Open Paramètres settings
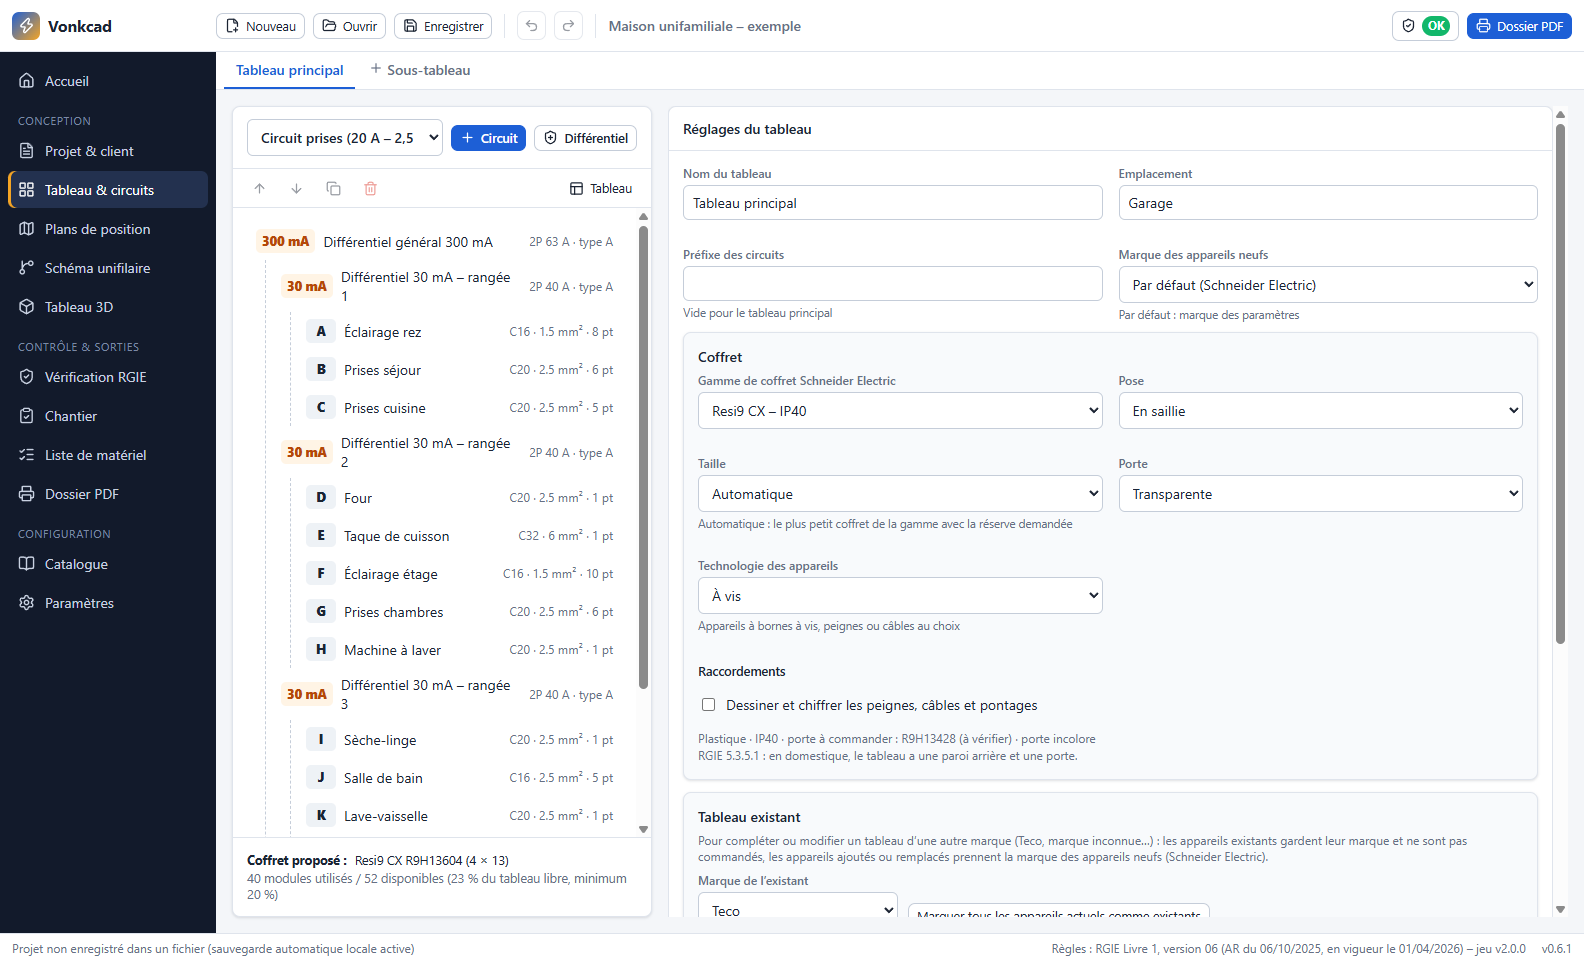 click(108, 603)
